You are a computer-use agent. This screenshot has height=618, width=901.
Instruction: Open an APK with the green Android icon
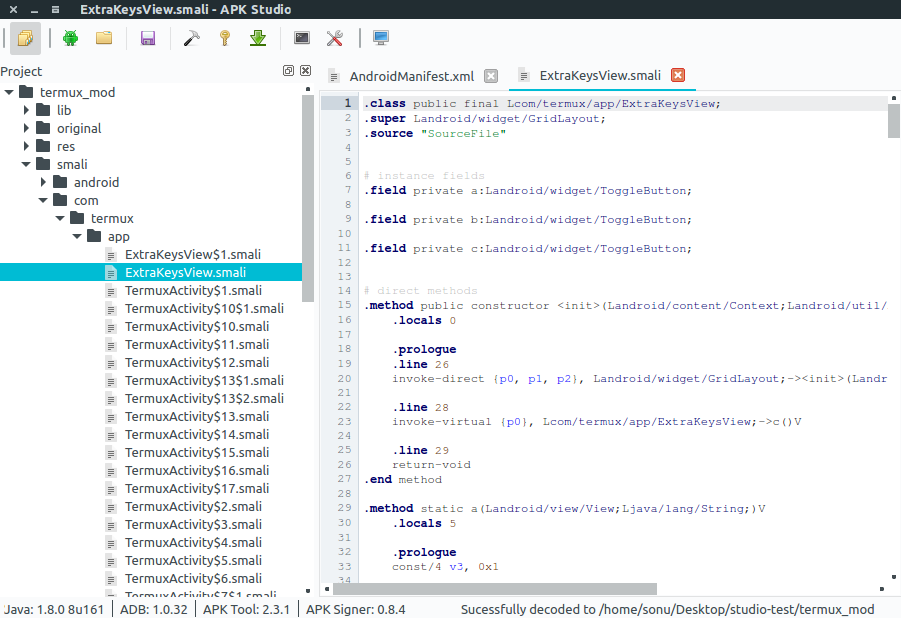(x=71, y=39)
